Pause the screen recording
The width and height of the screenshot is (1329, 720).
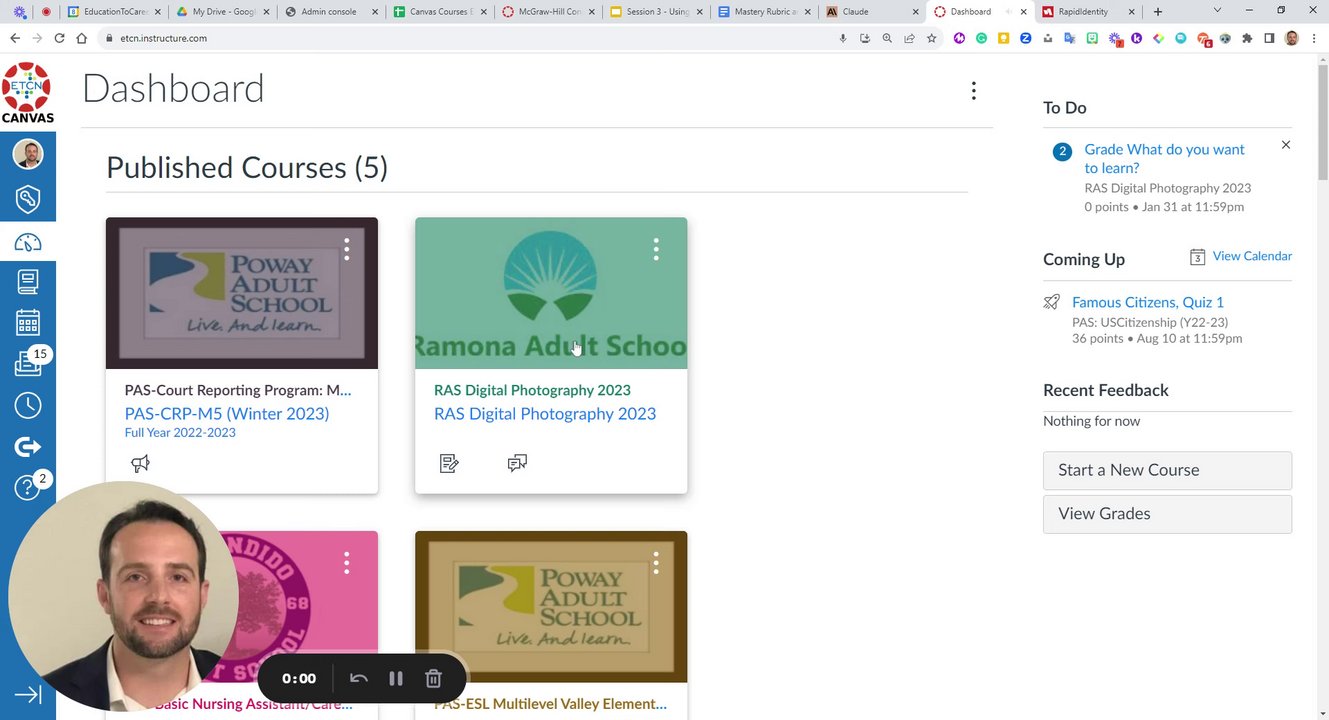point(396,679)
